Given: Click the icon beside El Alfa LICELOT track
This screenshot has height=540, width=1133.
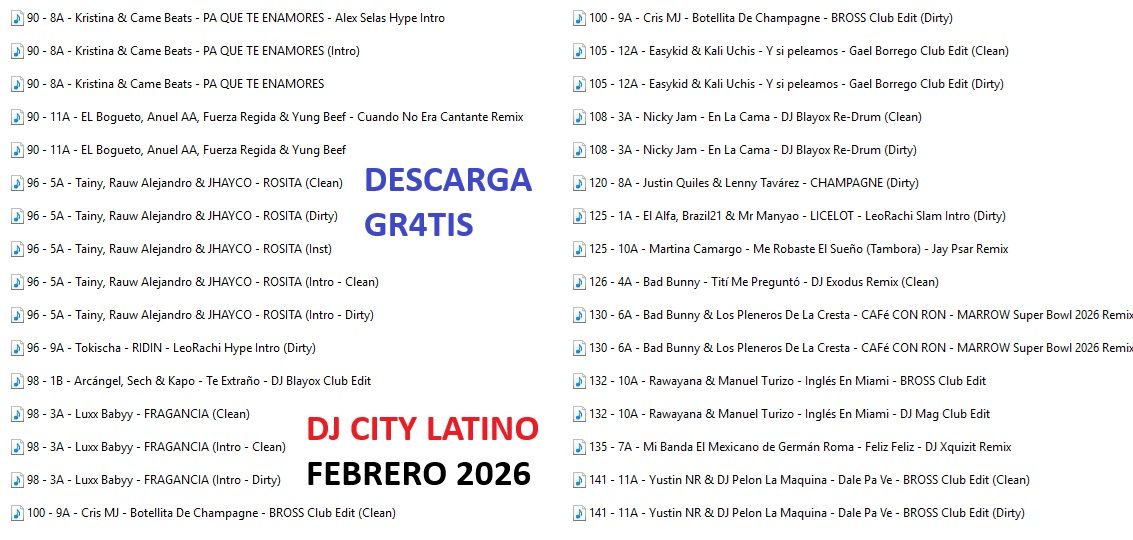Looking at the screenshot, I should [579, 216].
